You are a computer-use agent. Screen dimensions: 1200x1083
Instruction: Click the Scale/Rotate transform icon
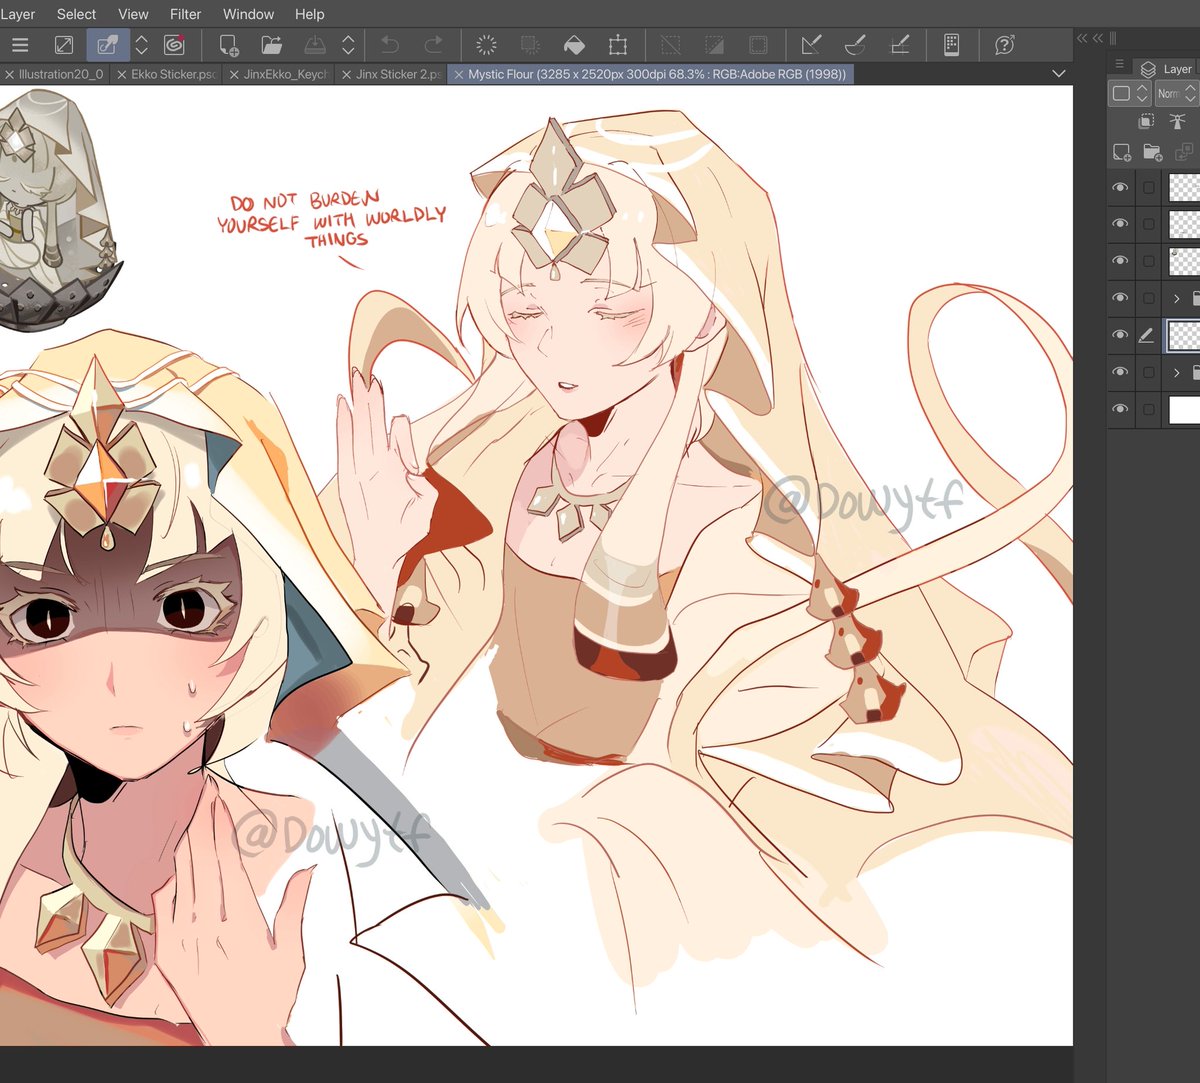pos(618,45)
